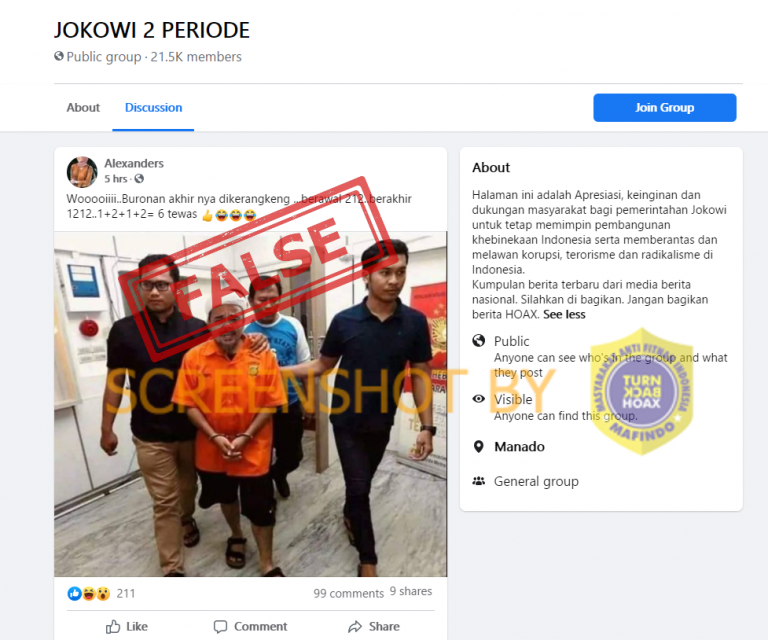Open the Discussion tab
Viewport: 768px width, 640px height.
[153, 108]
